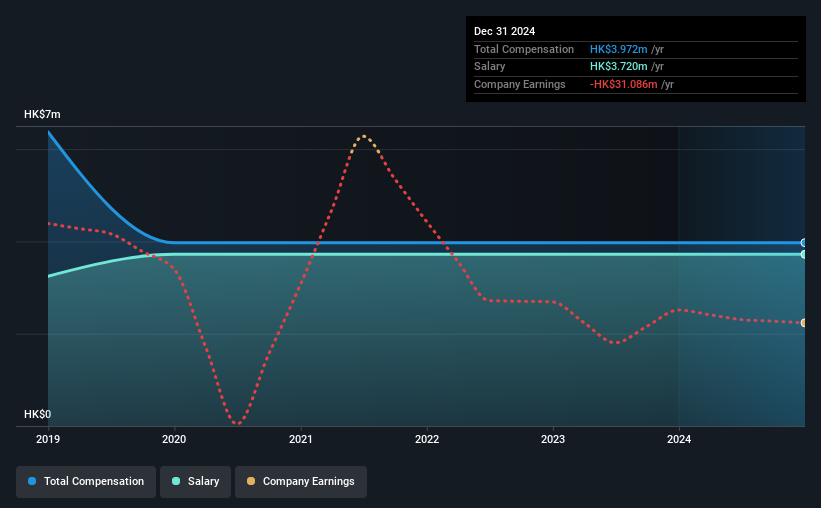Viewport: 821px width, 508px height.
Task: Click the 2019 x-axis label
Action: pos(48,439)
